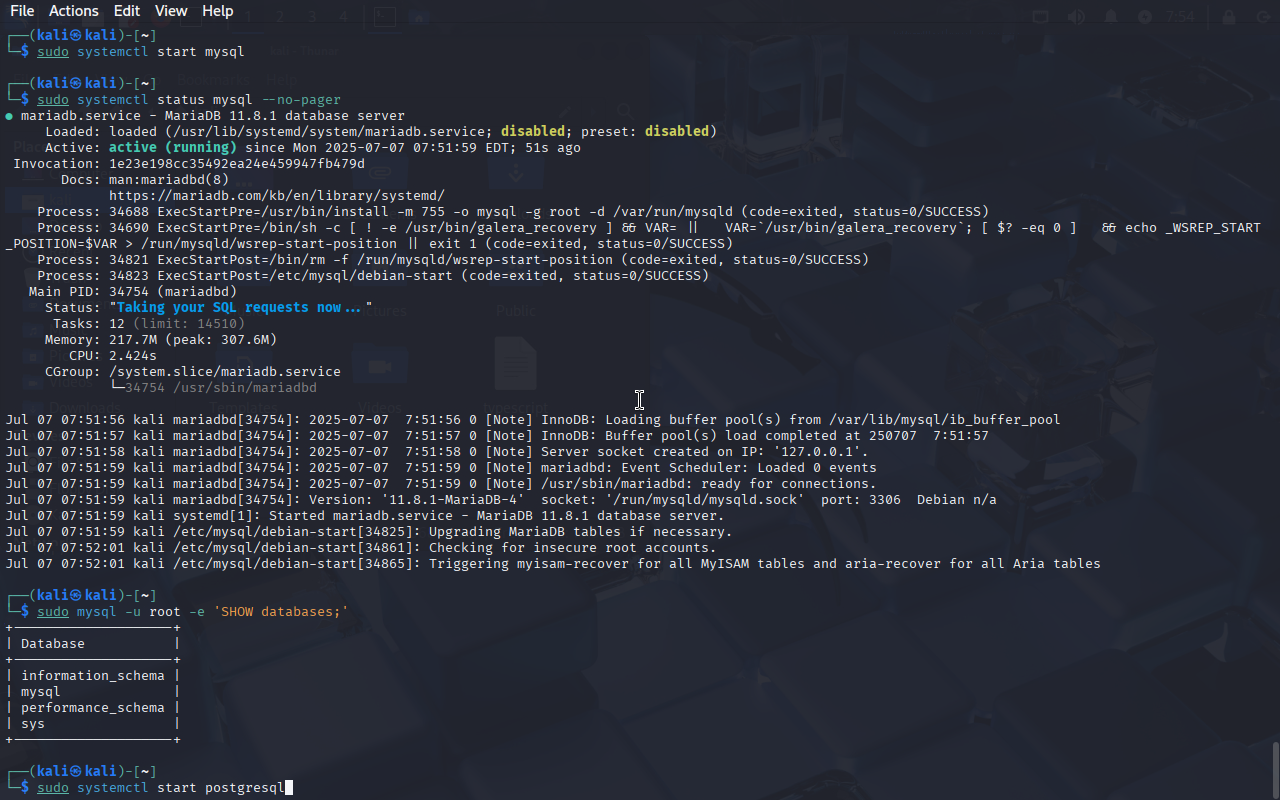Click the '/system.slice/mariadb.service' CGroup path
1280x800 pixels.
coord(224,372)
